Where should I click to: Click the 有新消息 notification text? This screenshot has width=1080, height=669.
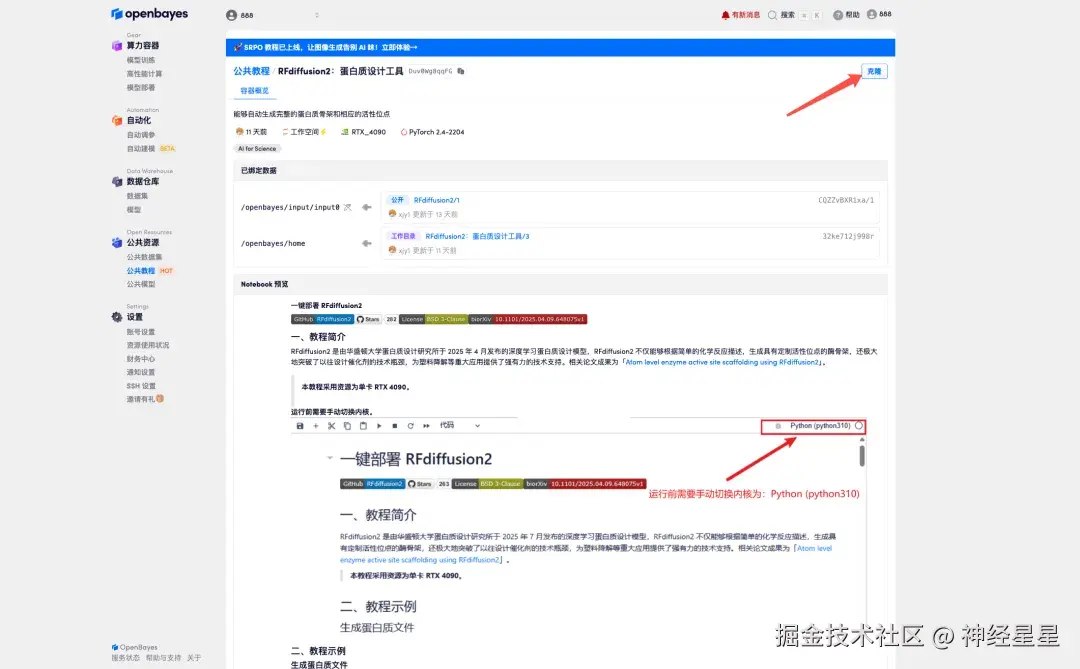[746, 14]
